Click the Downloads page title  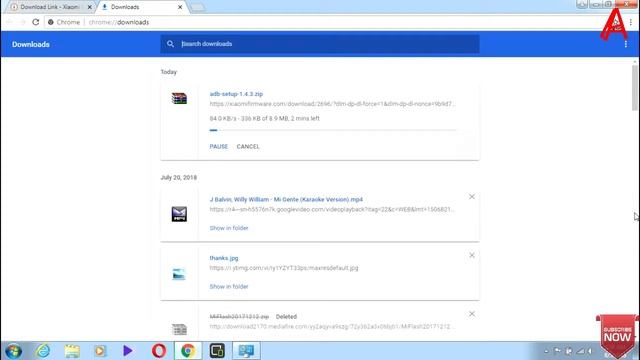(x=31, y=44)
